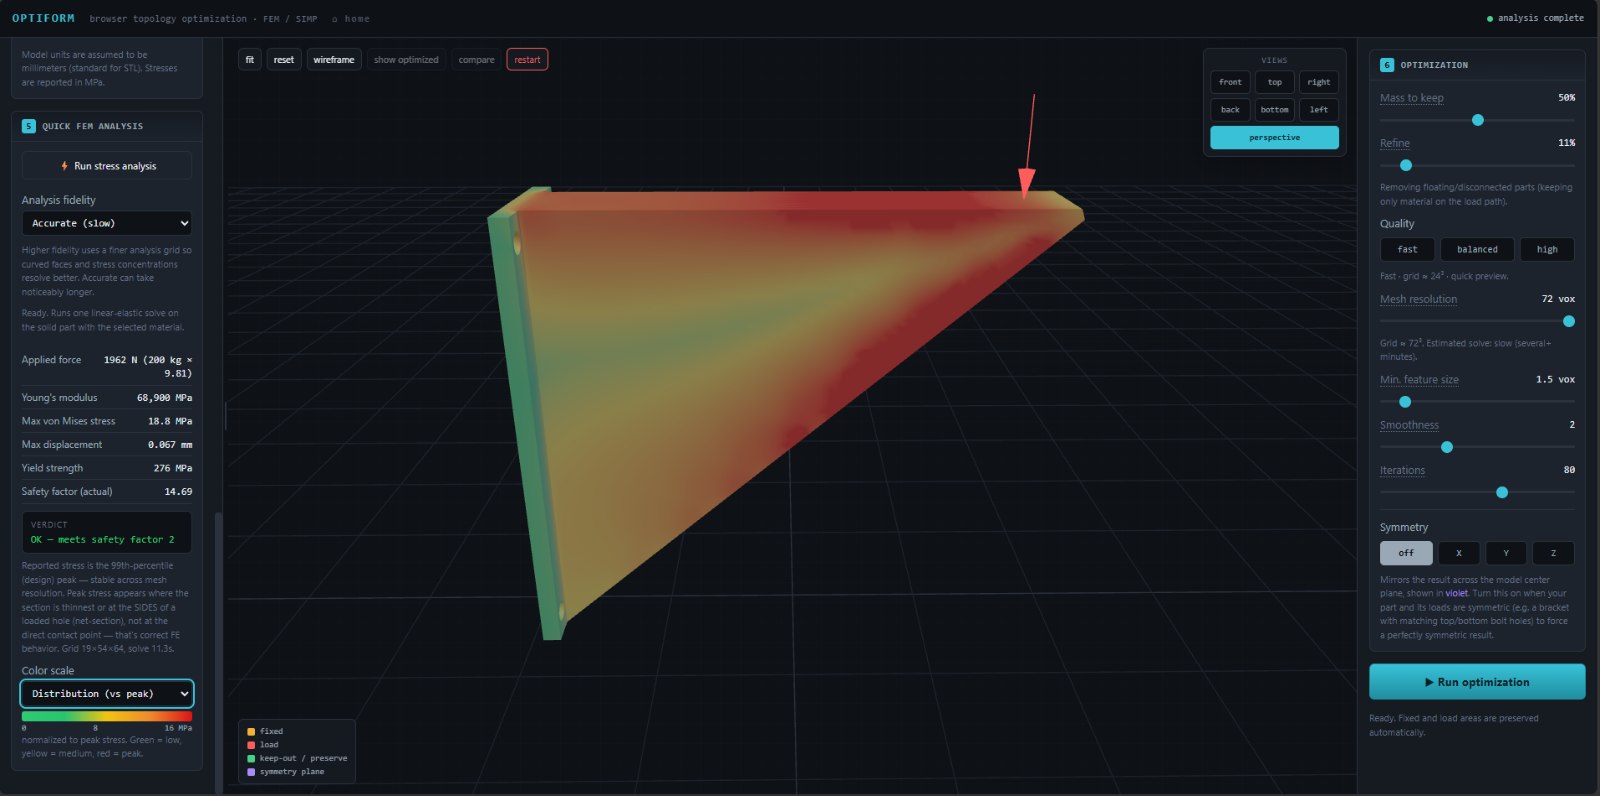Screen dimensions: 1600x796
Task: Switch to back view
Action: pyautogui.click(x=1230, y=110)
